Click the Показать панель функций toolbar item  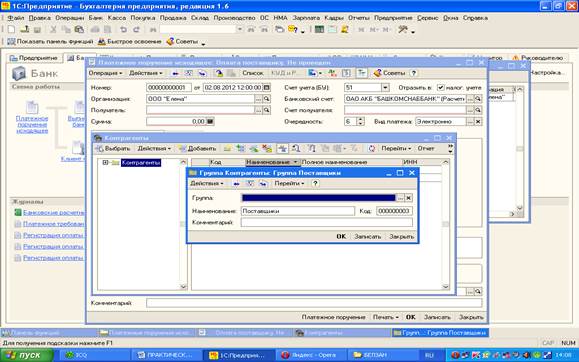point(50,42)
